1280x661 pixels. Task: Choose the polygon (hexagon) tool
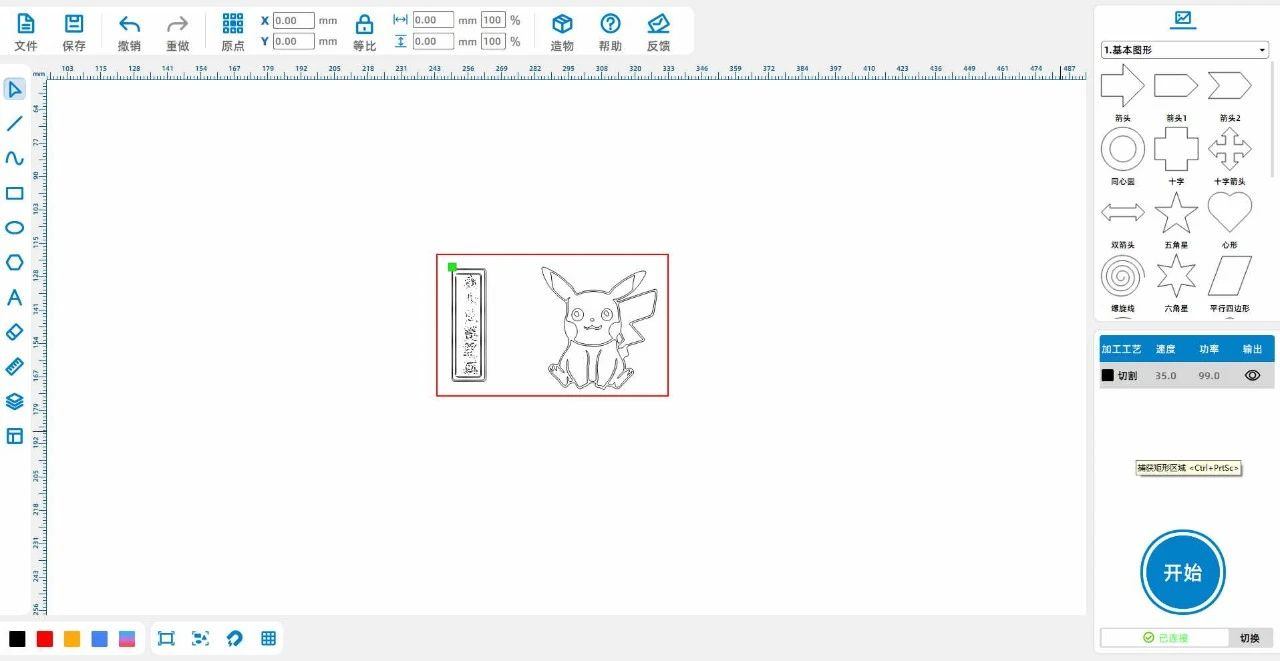tap(14, 262)
